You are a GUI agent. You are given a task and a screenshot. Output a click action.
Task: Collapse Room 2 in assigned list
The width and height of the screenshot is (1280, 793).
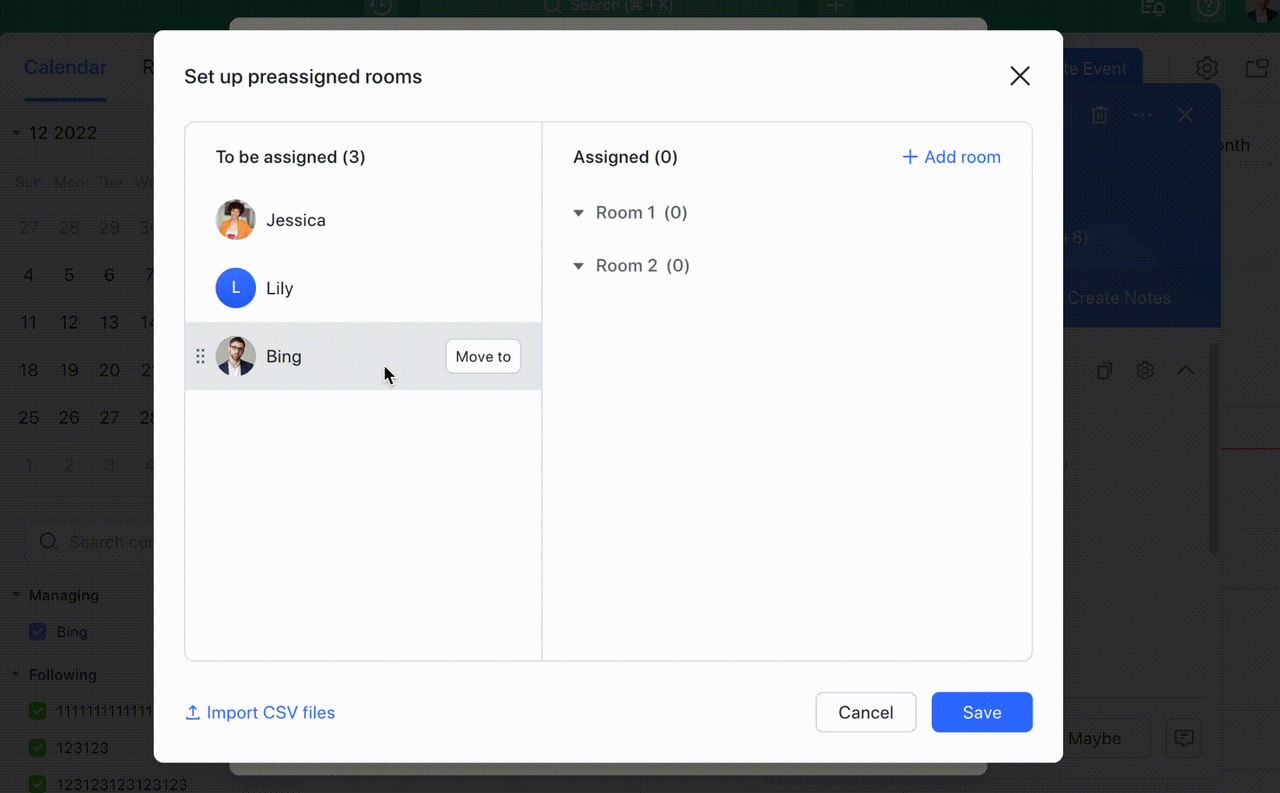[578, 266]
